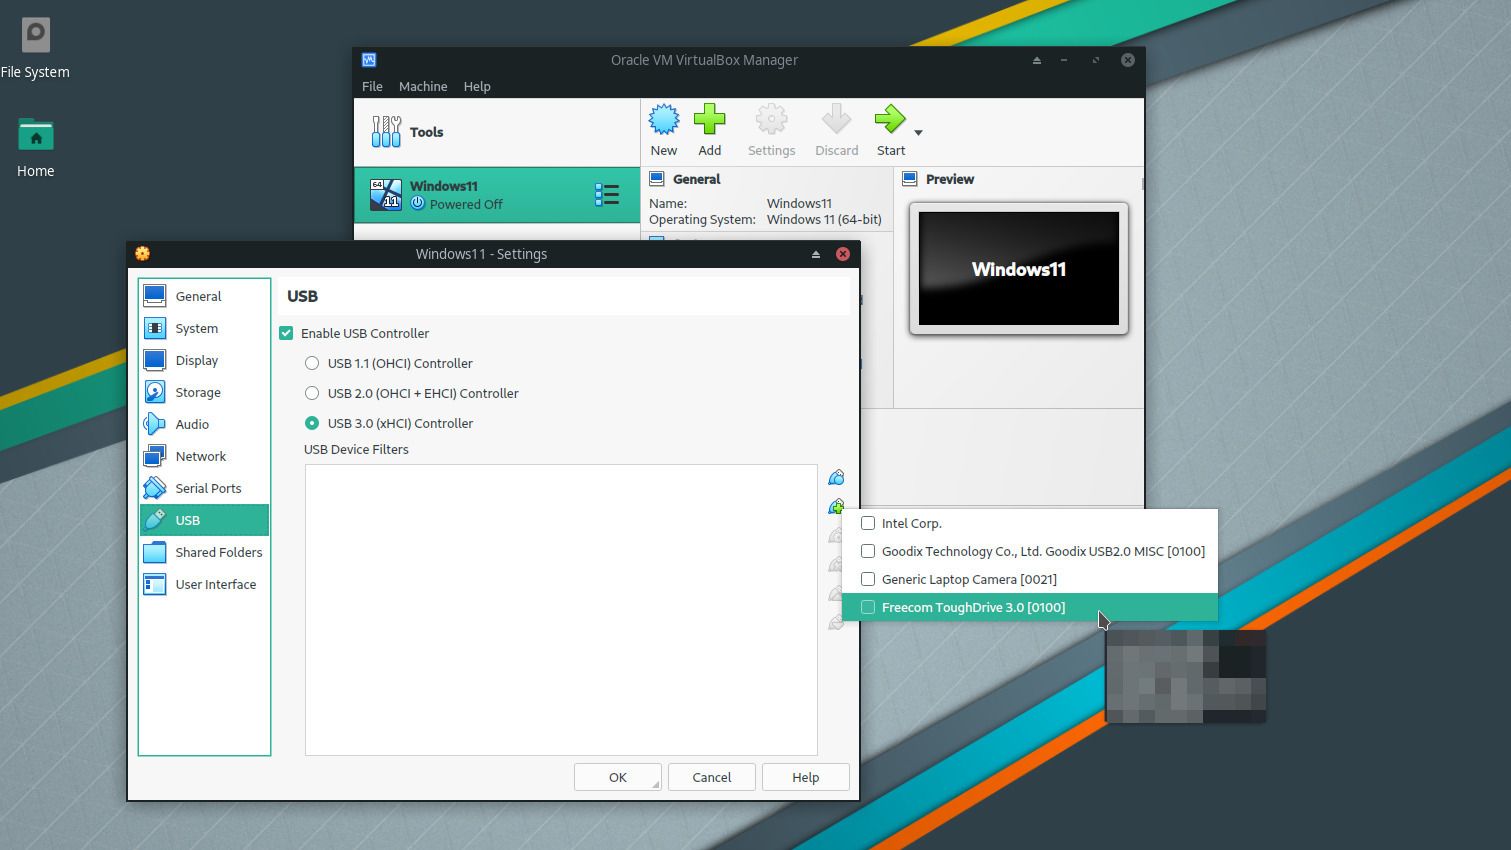Screen dimensions: 1511x850
Task: Open the Machine menu
Action: [423, 86]
